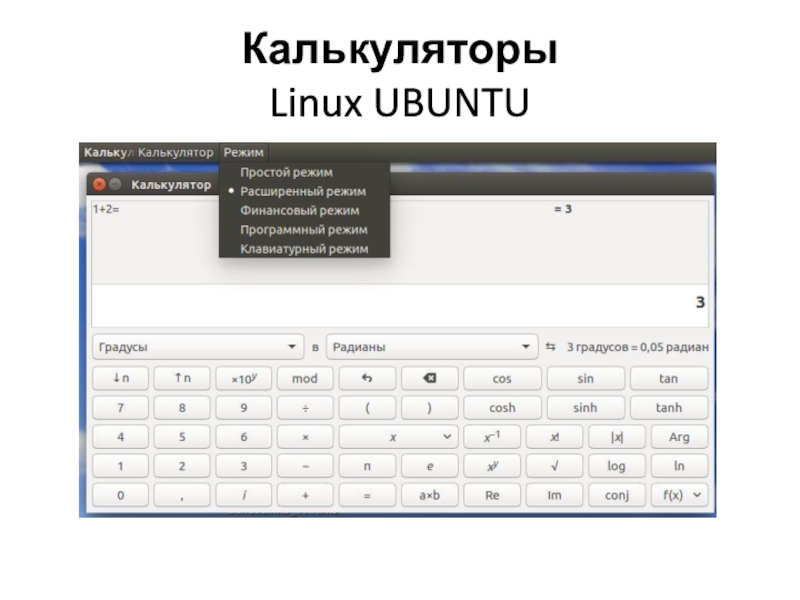The width and height of the screenshot is (800, 600).
Task: Click the sin button
Action: (586, 378)
